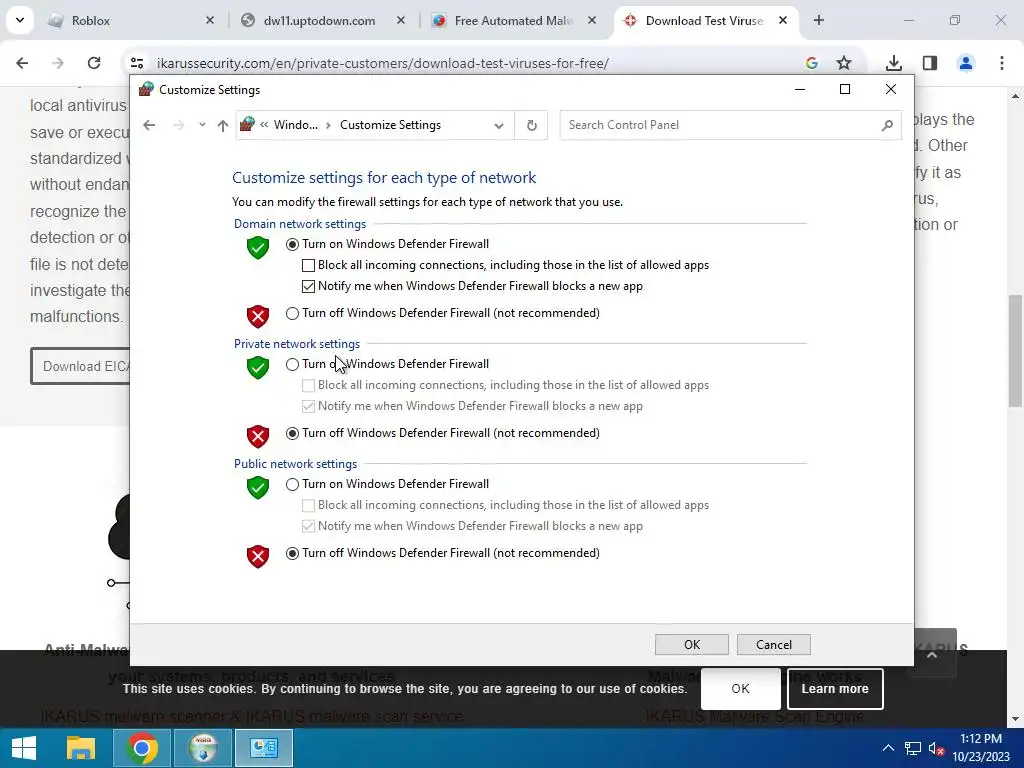
Task: Open taskbar clock showing 1:12 PM
Action: [x=981, y=748]
